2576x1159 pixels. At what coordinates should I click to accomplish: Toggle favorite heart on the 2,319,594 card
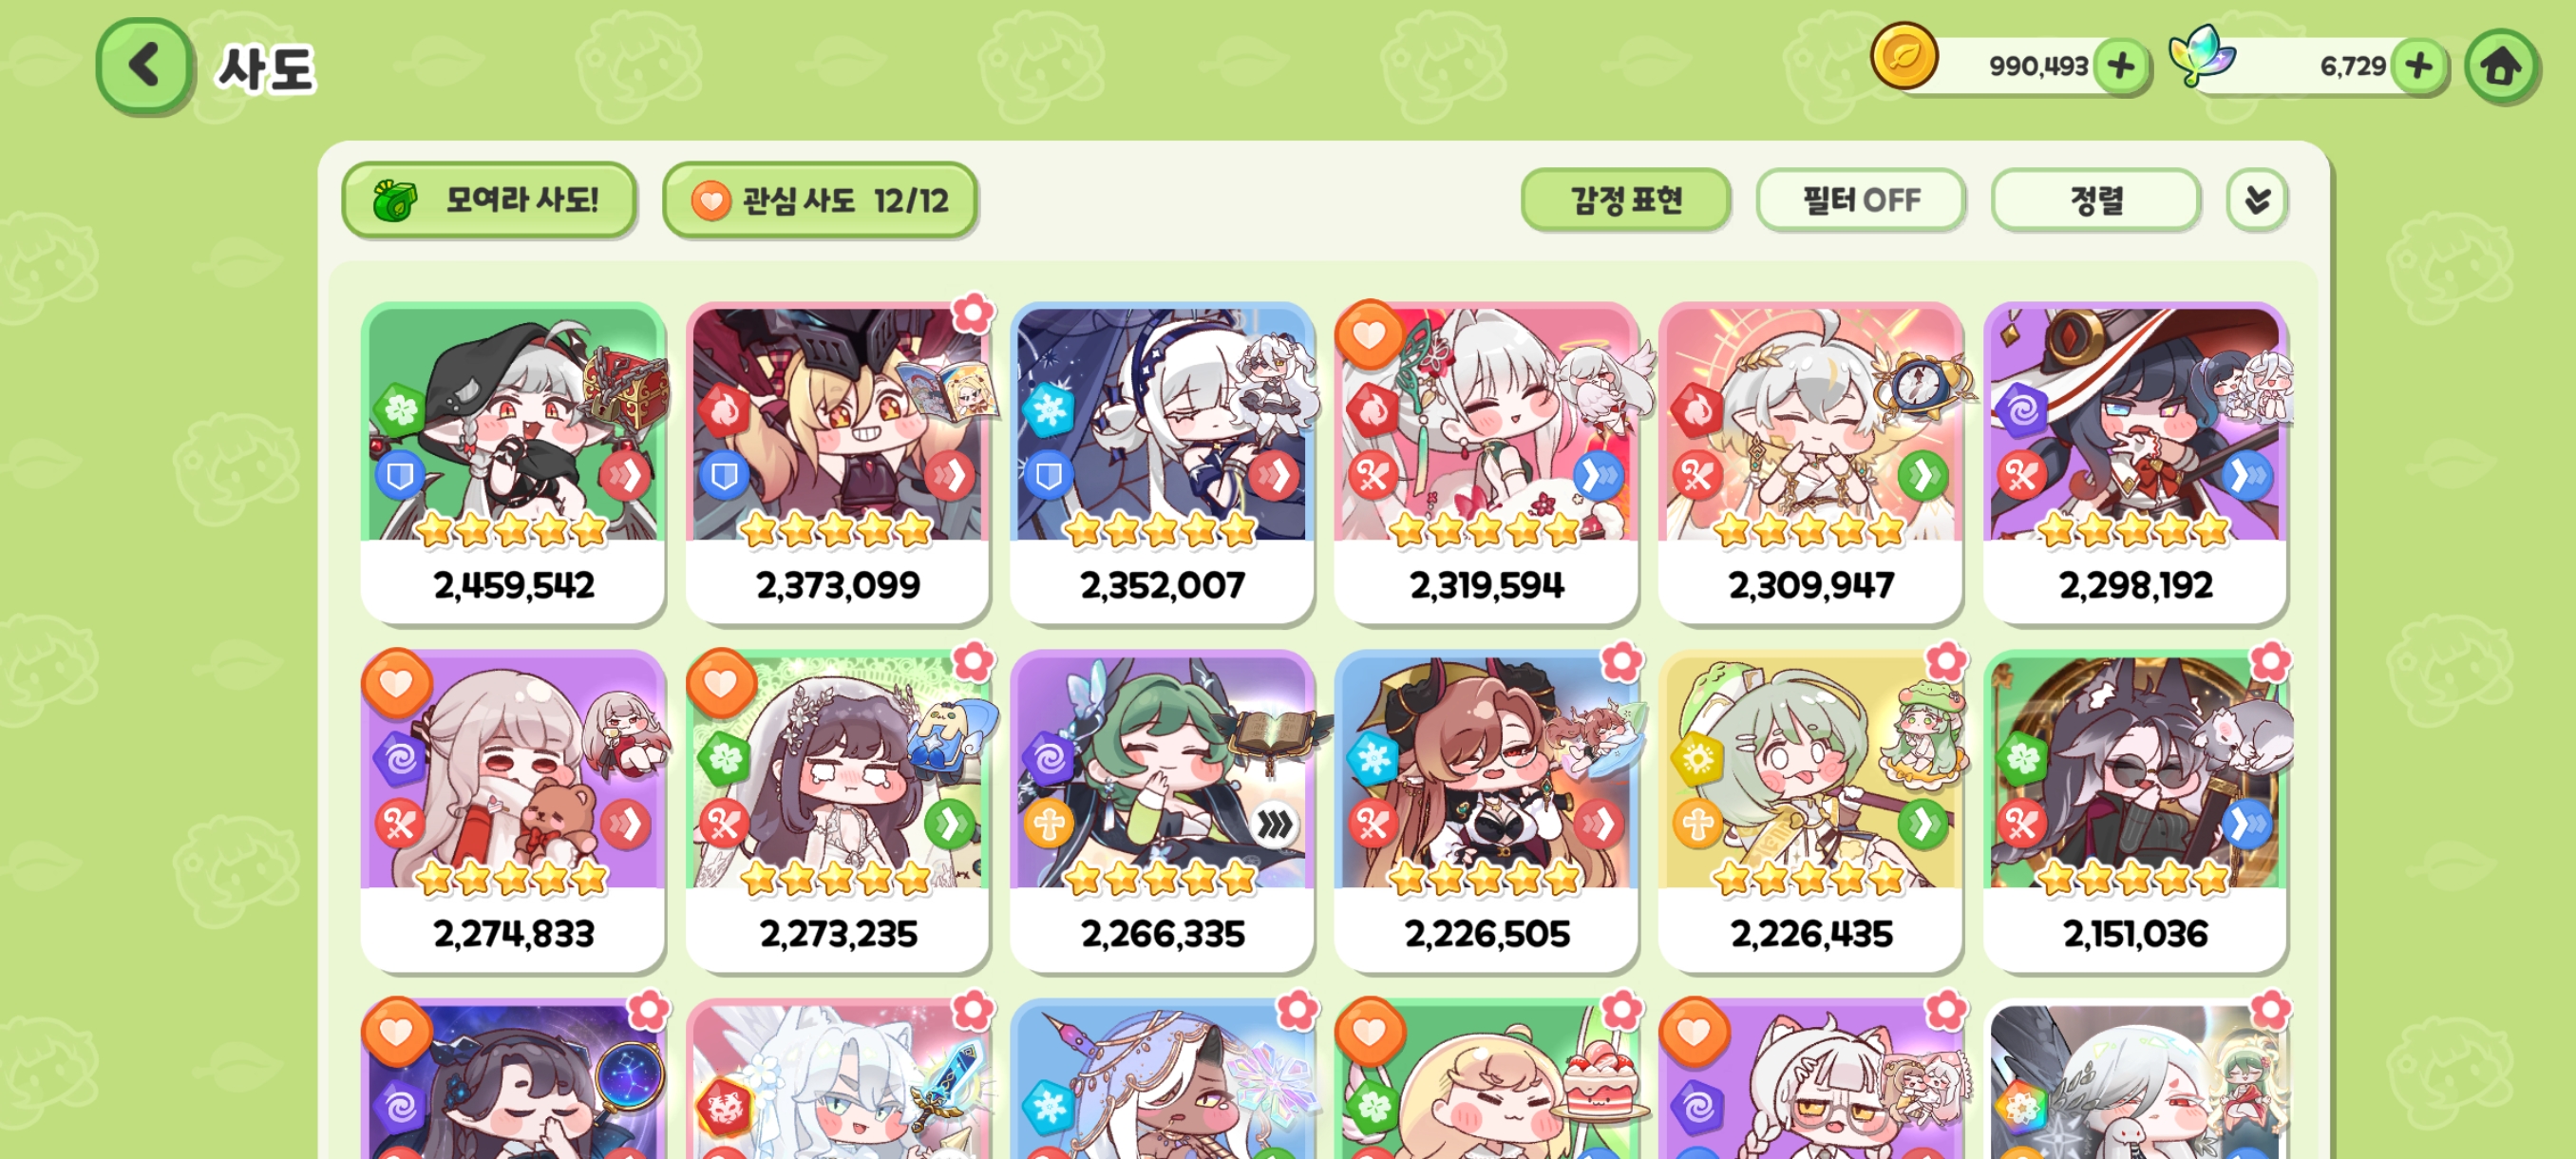click(1369, 333)
